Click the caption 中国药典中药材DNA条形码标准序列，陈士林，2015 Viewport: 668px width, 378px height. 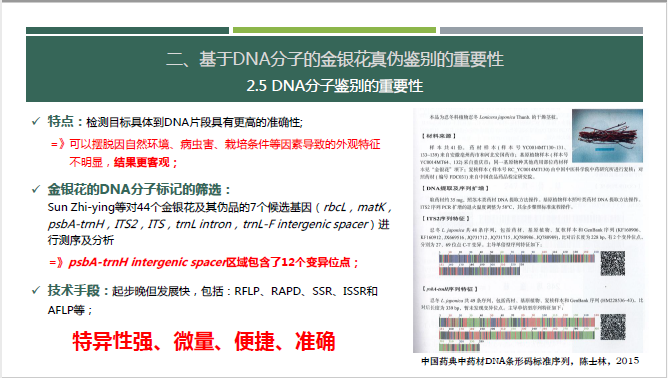[x=530, y=361]
